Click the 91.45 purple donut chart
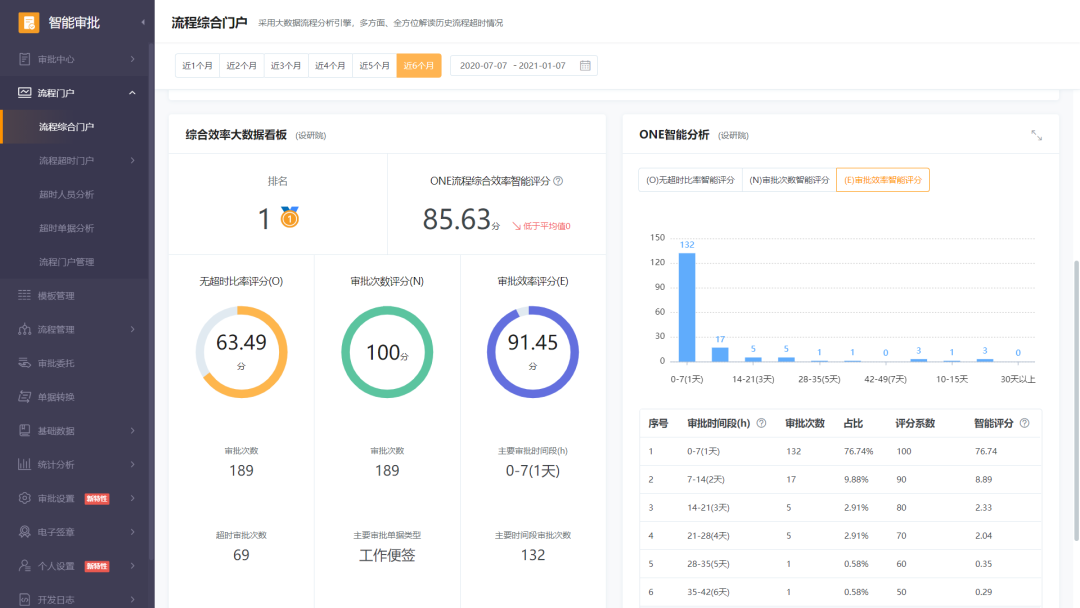The width and height of the screenshot is (1080, 608). pyautogui.click(x=532, y=352)
